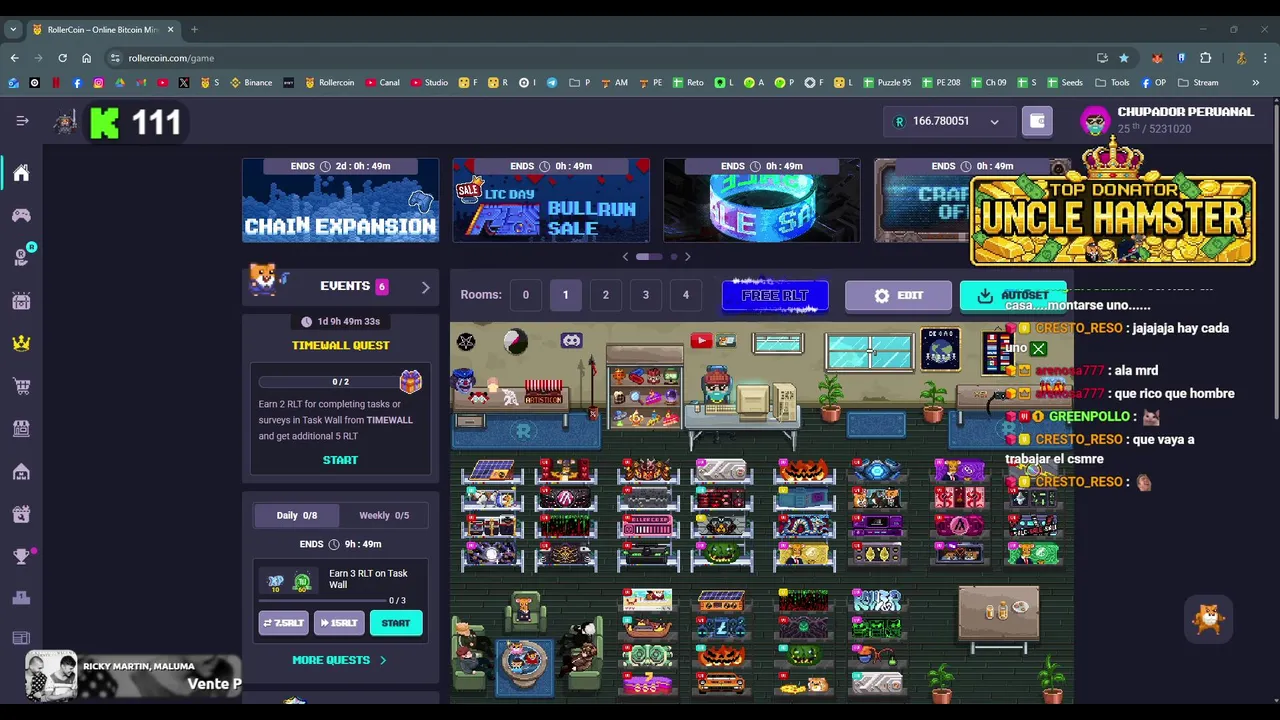
Task: Open the earn RLT hand icon in sidebar
Action: click(x=21, y=258)
